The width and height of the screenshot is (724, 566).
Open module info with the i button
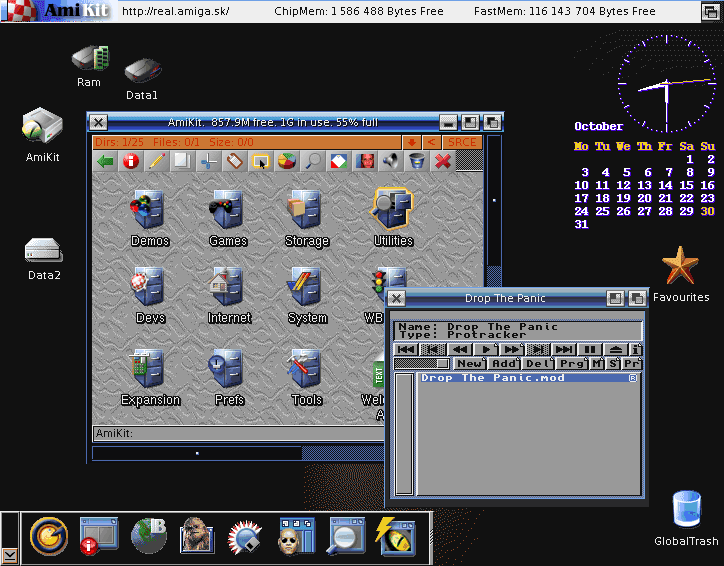(x=636, y=349)
